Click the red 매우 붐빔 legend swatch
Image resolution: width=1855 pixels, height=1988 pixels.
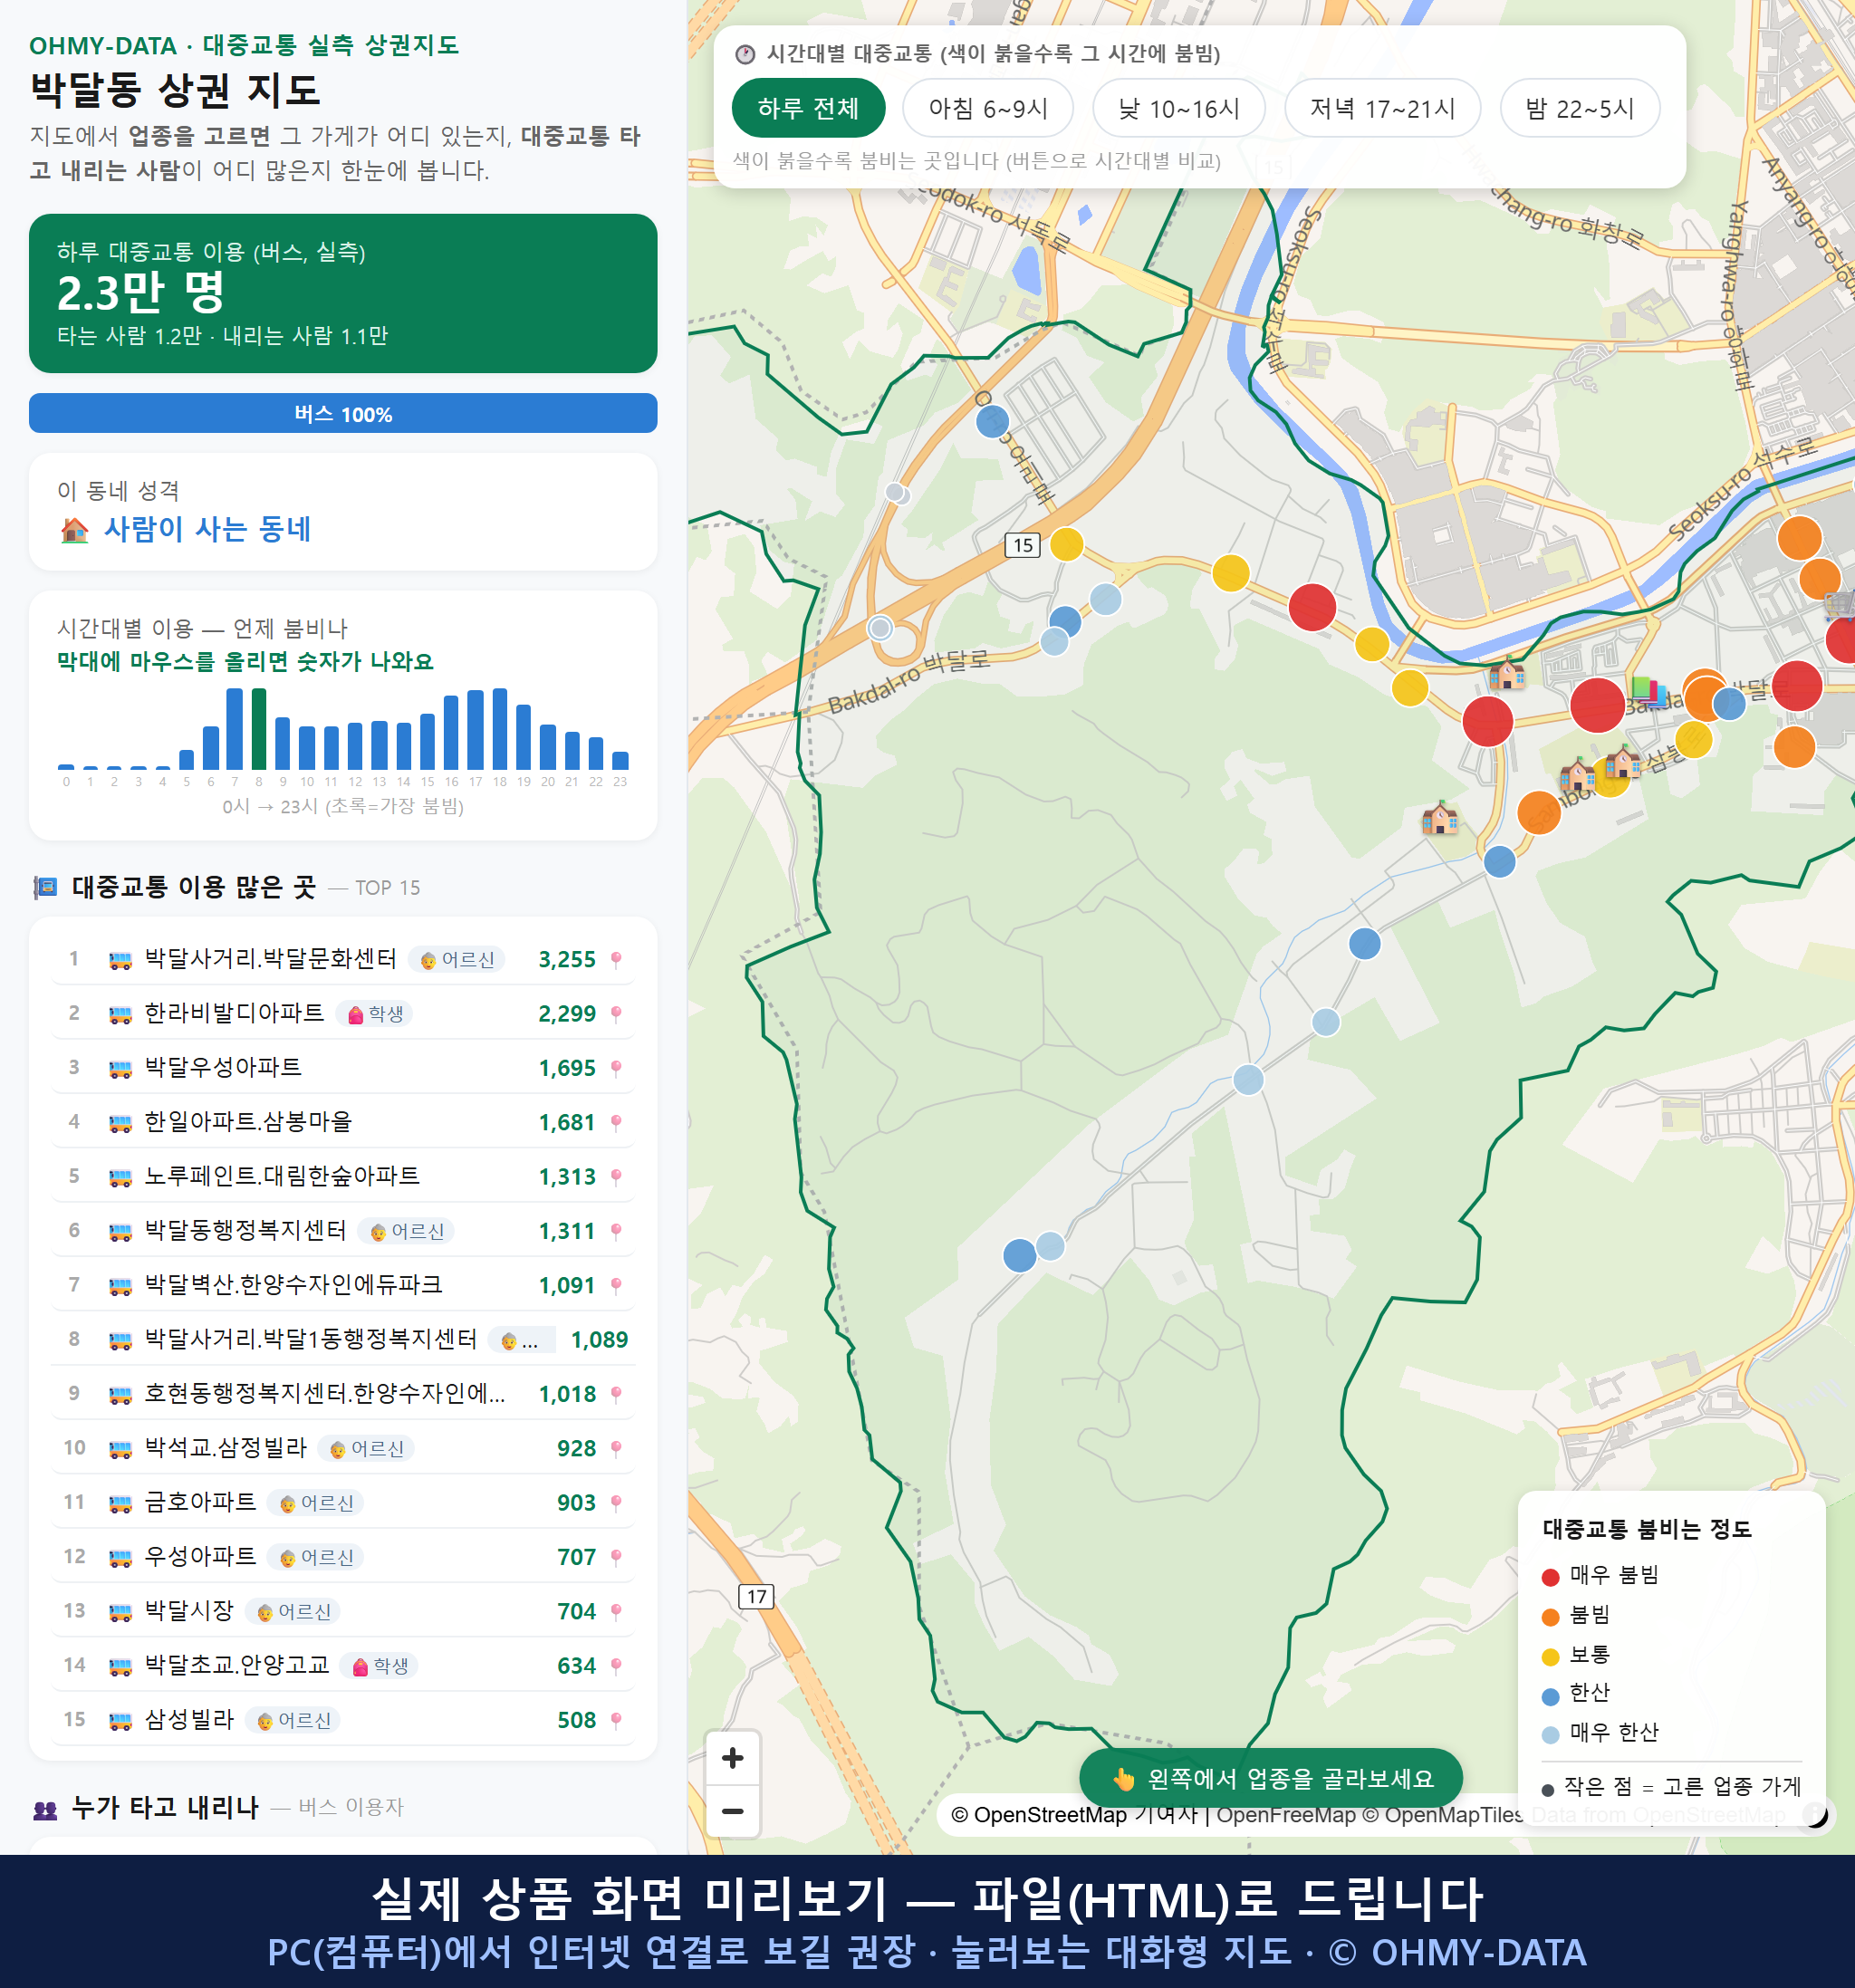(x=1551, y=1577)
